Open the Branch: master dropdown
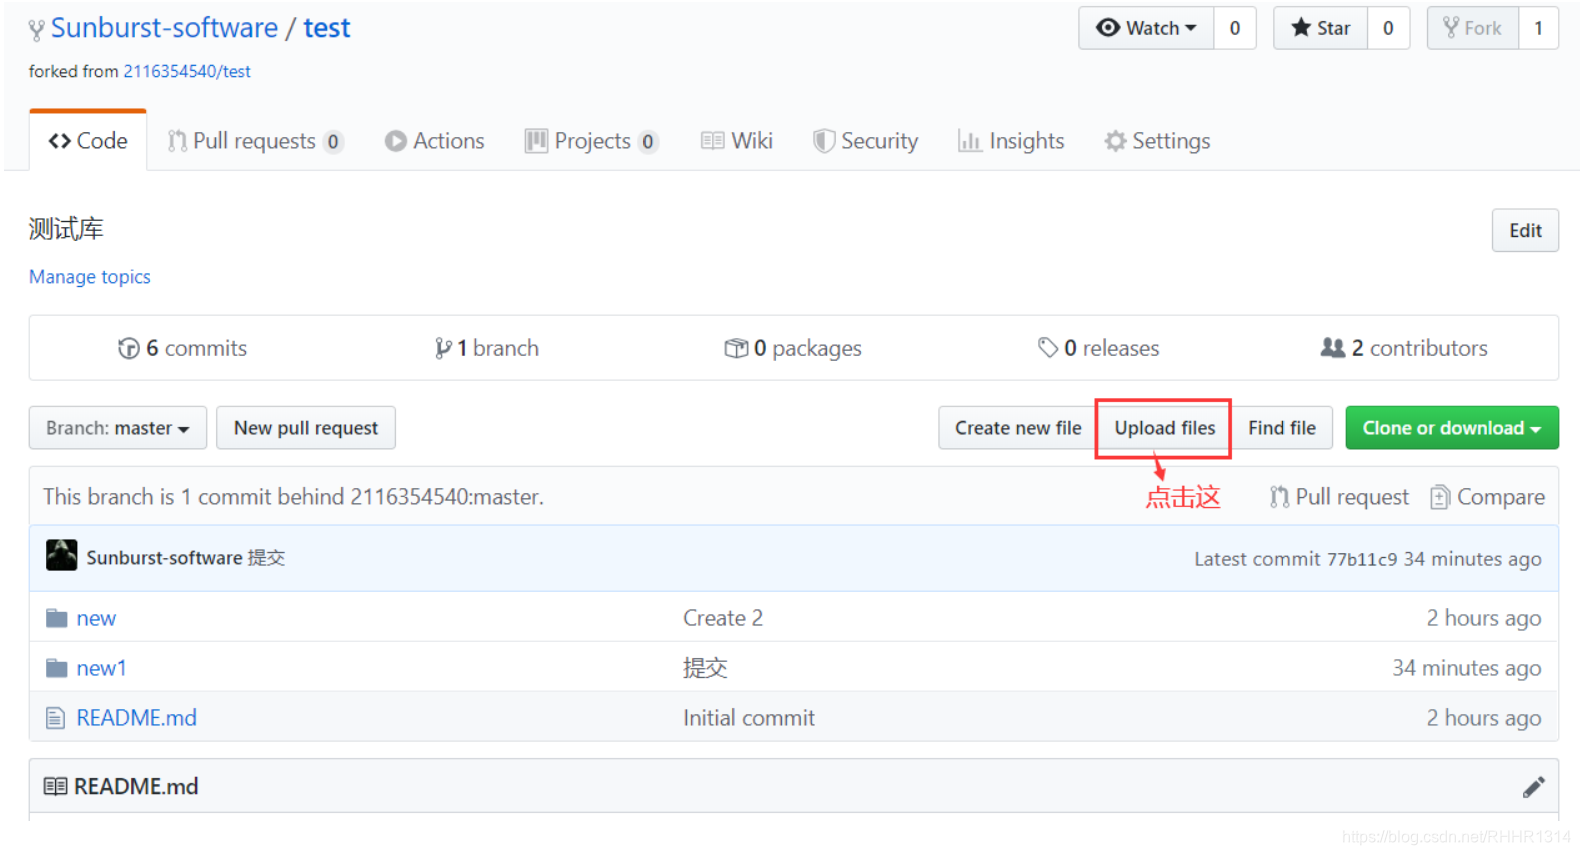 (x=118, y=428)
